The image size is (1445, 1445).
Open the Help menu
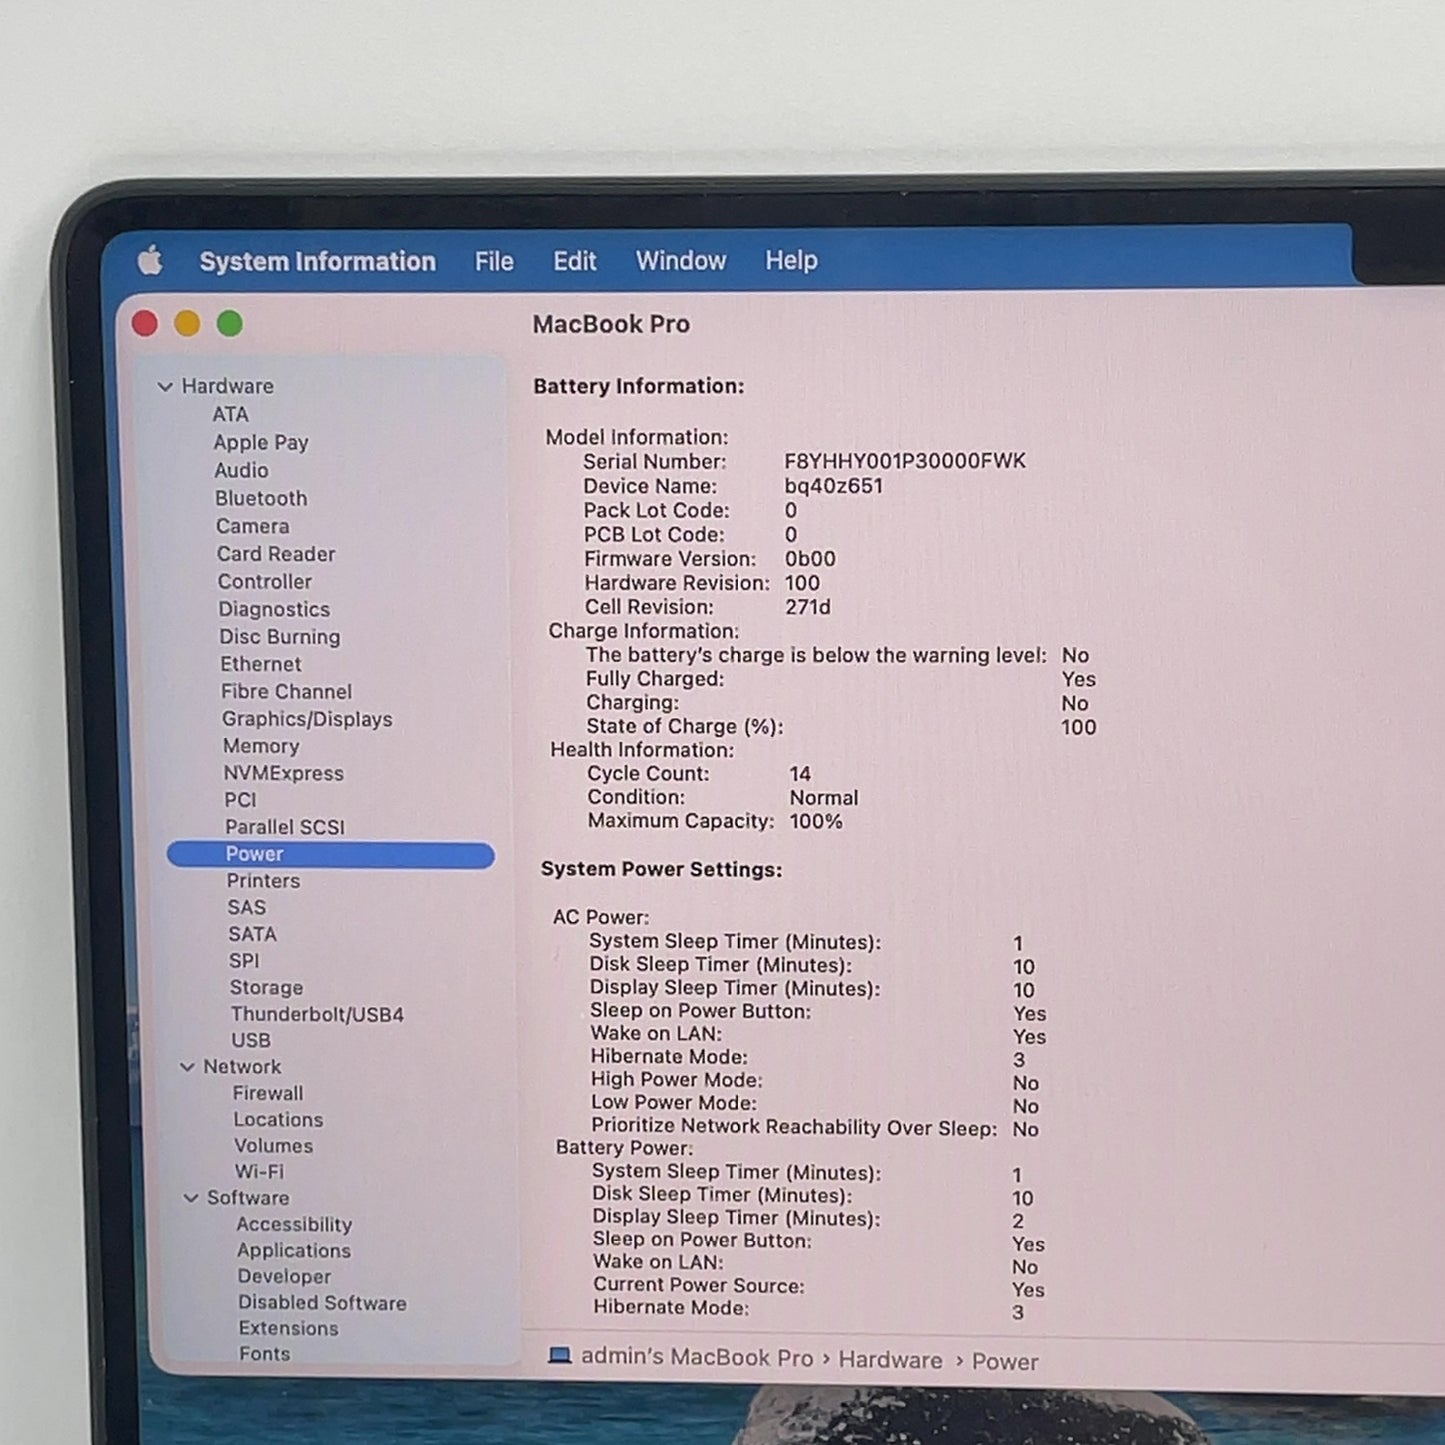point(791,260)
